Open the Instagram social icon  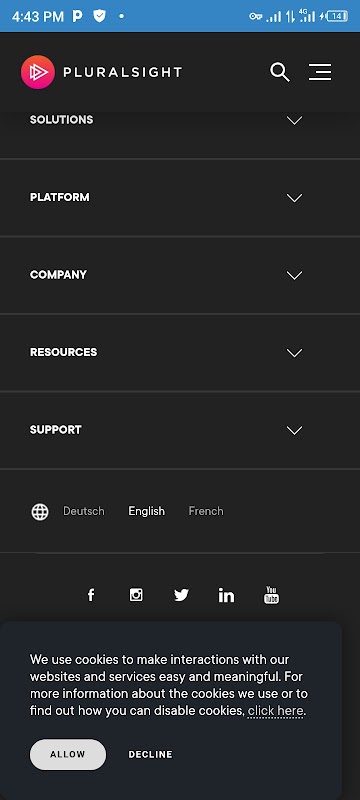pyautogui.click(x=136, y=595)
